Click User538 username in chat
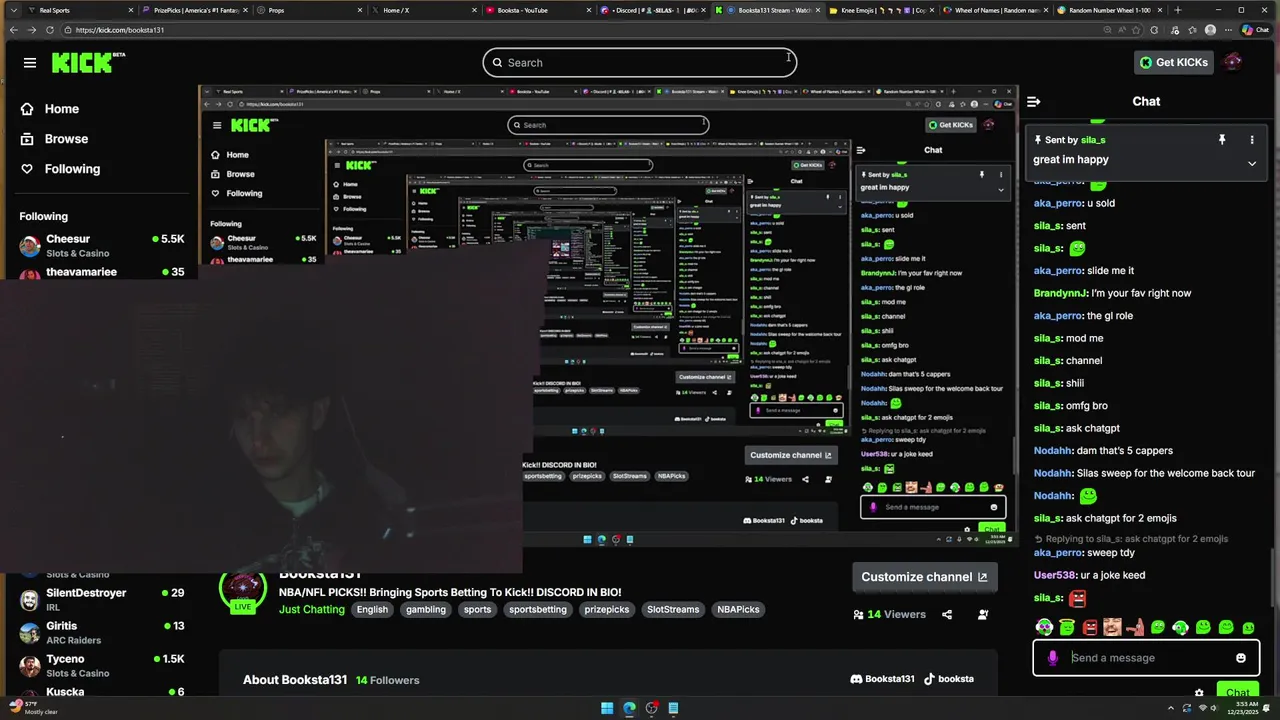Viewport: 1280px width, 720px height. pos(1055,575)
